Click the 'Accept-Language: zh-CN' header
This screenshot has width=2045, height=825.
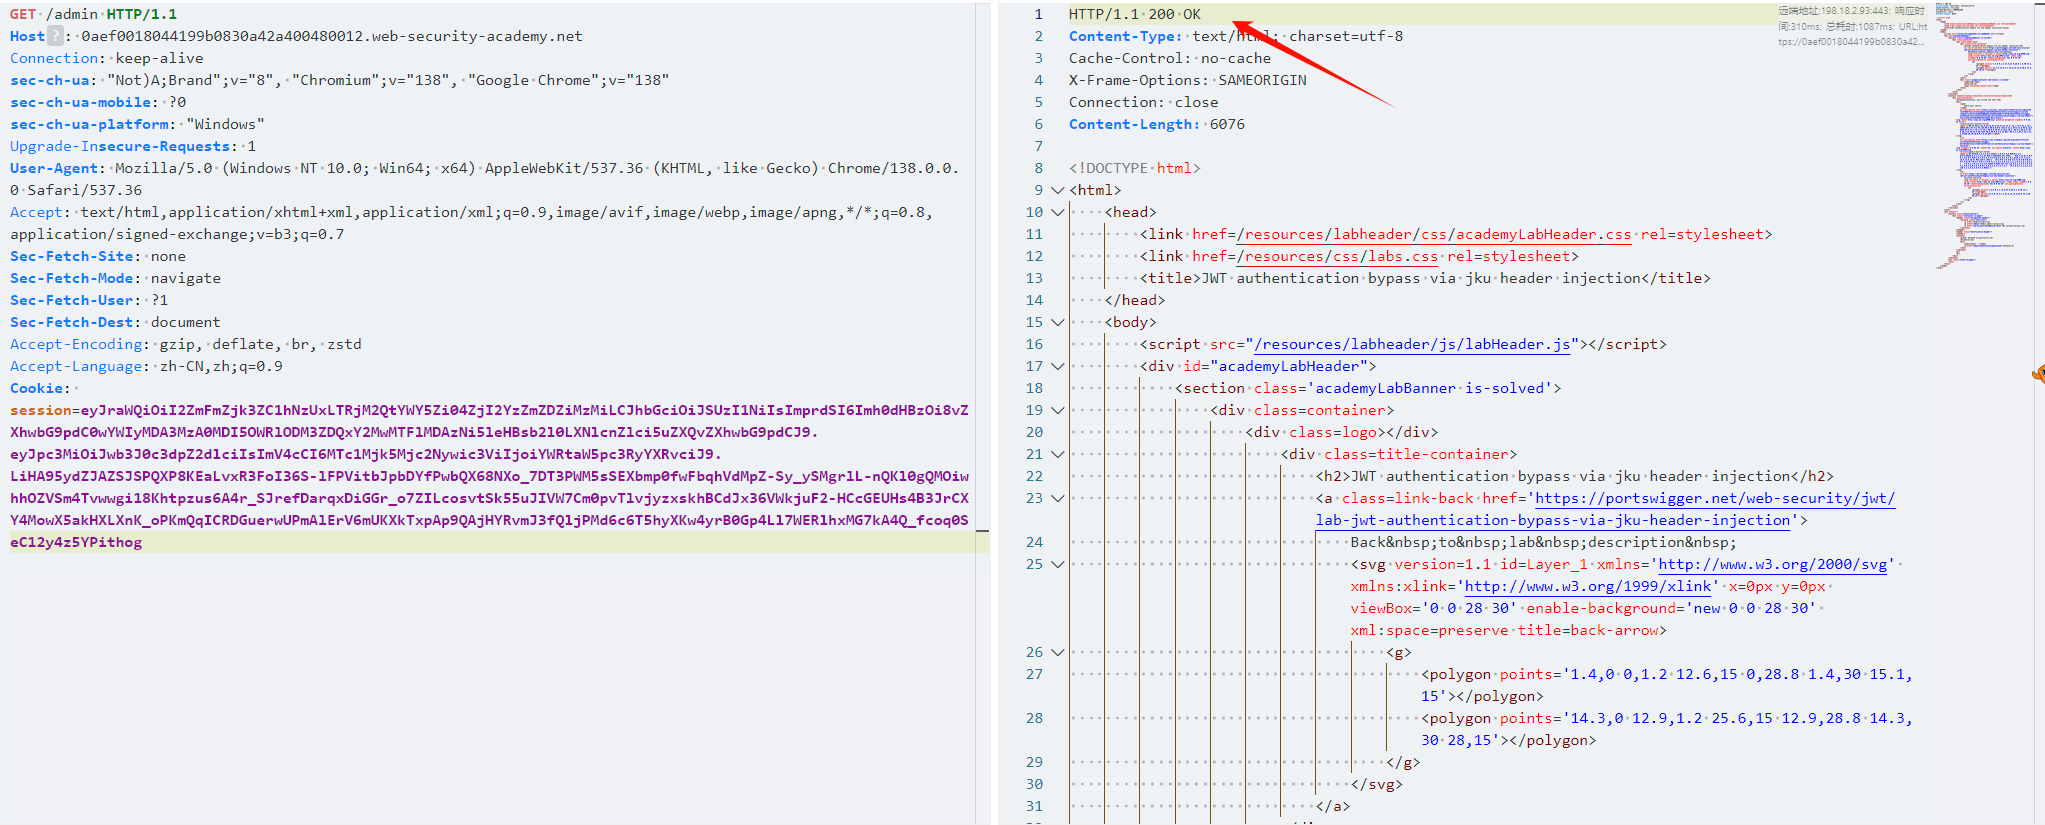146,366
